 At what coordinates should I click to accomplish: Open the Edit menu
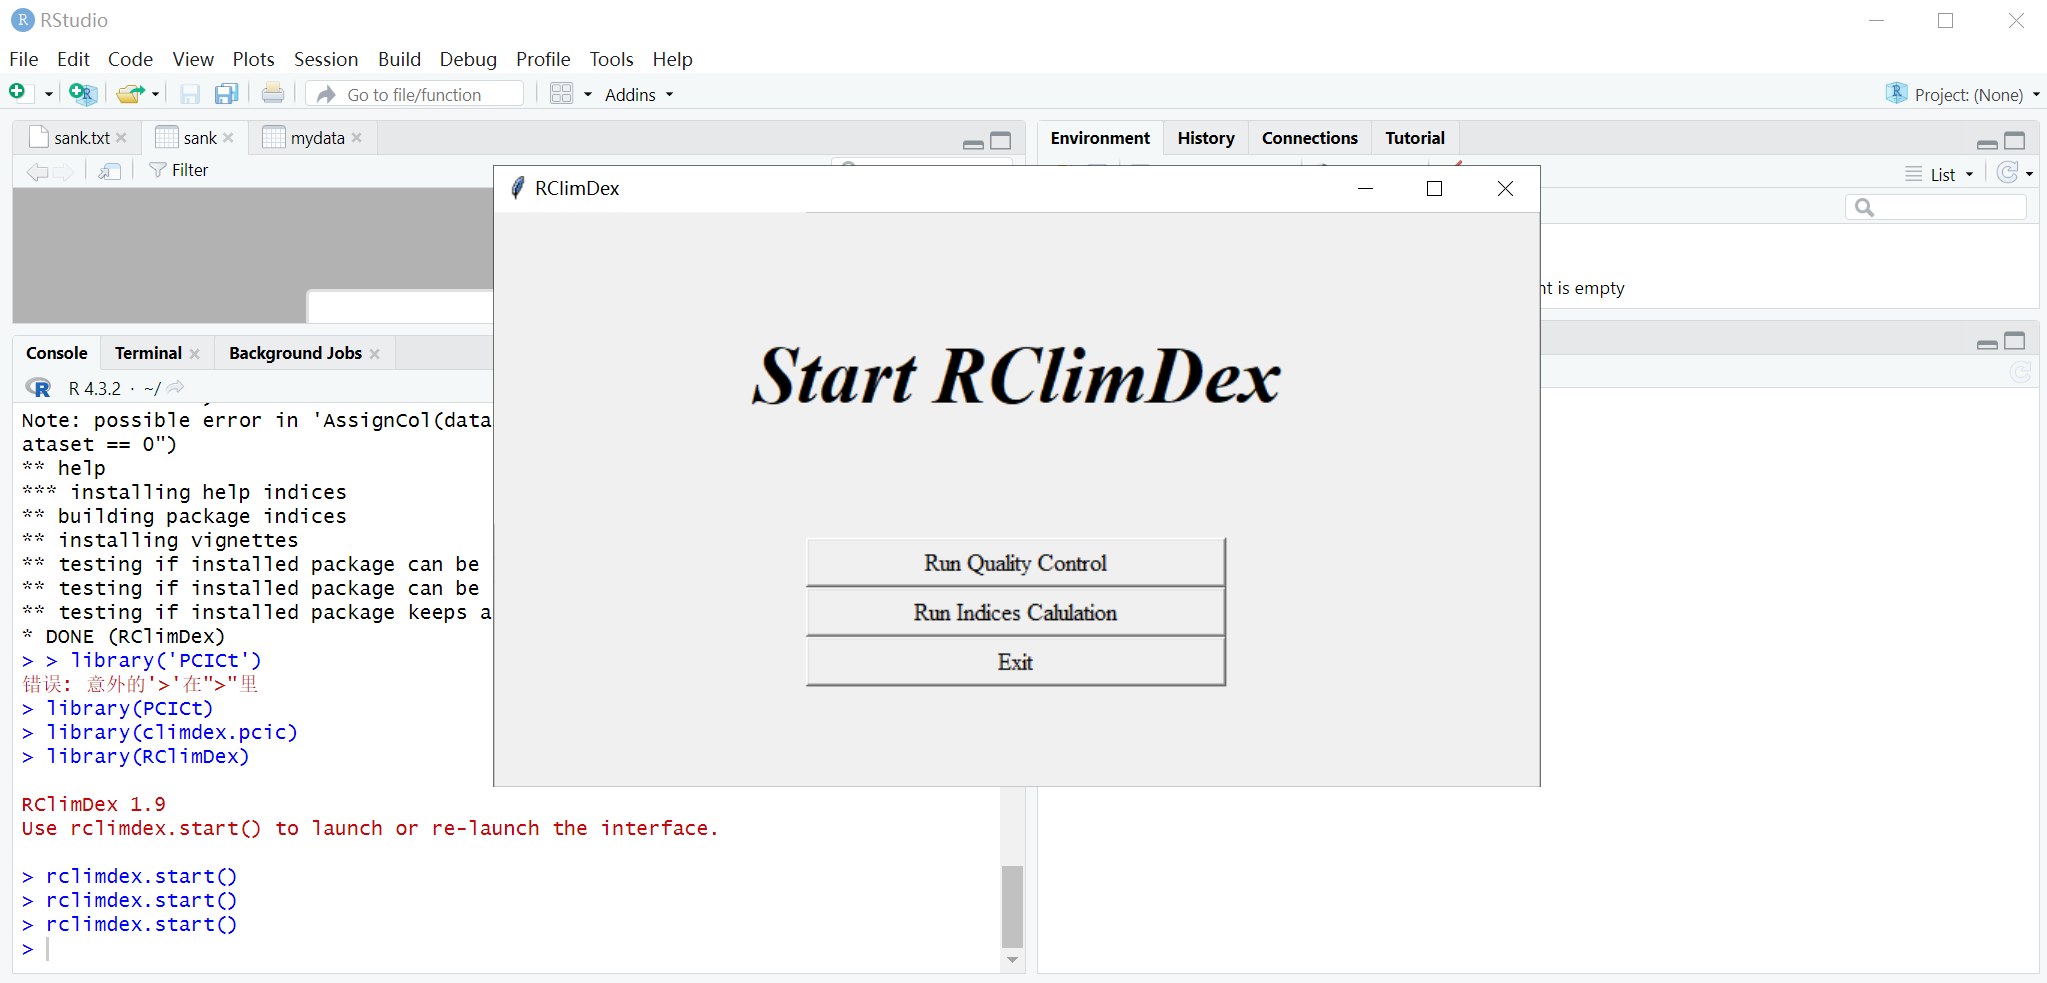coord(73,59)
